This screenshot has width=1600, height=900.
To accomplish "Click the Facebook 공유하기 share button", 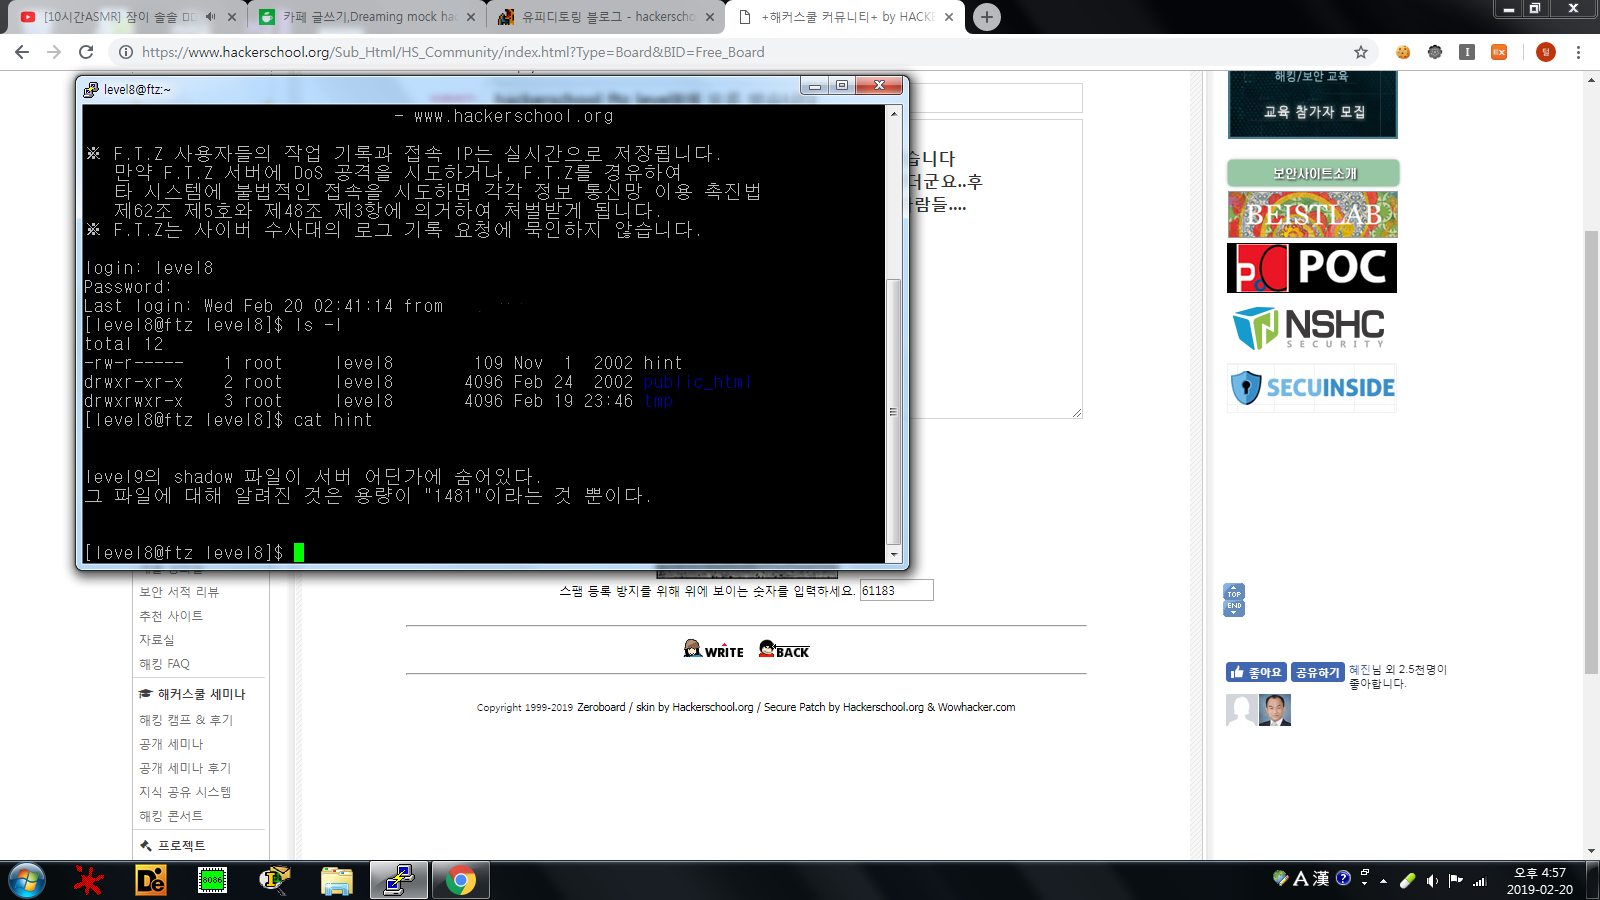I will [1317, 673].
